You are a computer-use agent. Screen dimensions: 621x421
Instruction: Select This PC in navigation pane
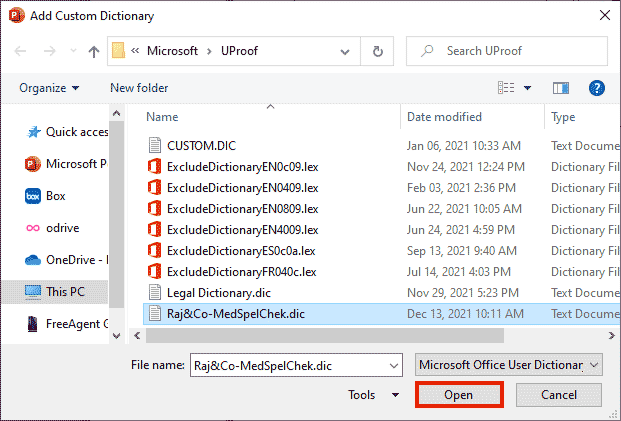(x=55, y=292)
